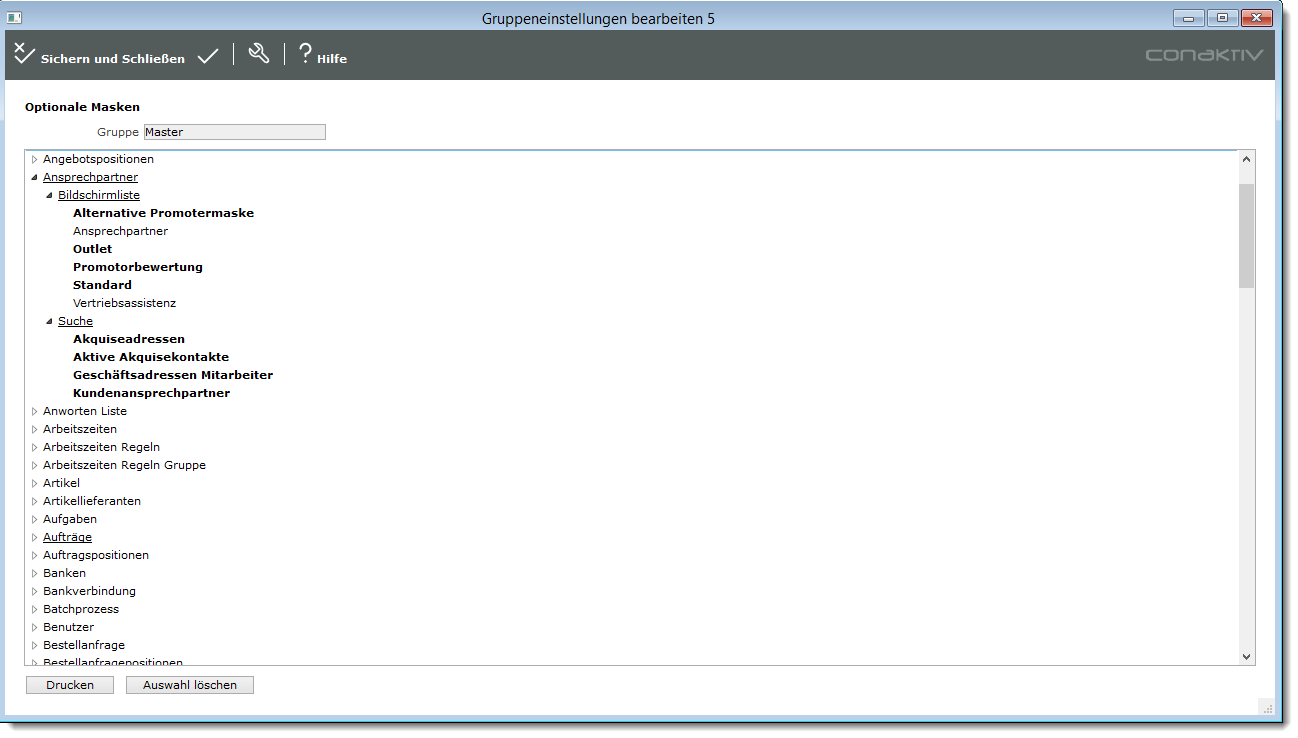Expand the Aufträge tree node
The width and height of the screenshot is (1298, 738).
34,537
